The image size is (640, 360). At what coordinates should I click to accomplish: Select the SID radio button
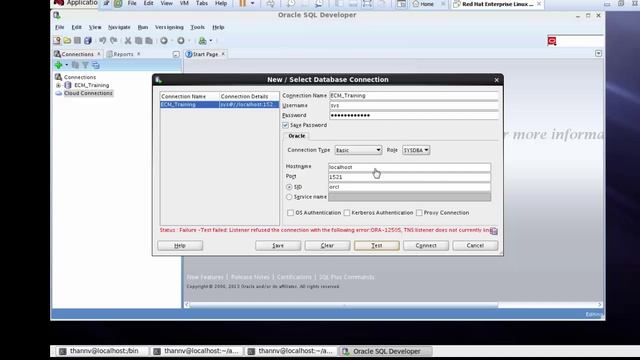point(289,187)
